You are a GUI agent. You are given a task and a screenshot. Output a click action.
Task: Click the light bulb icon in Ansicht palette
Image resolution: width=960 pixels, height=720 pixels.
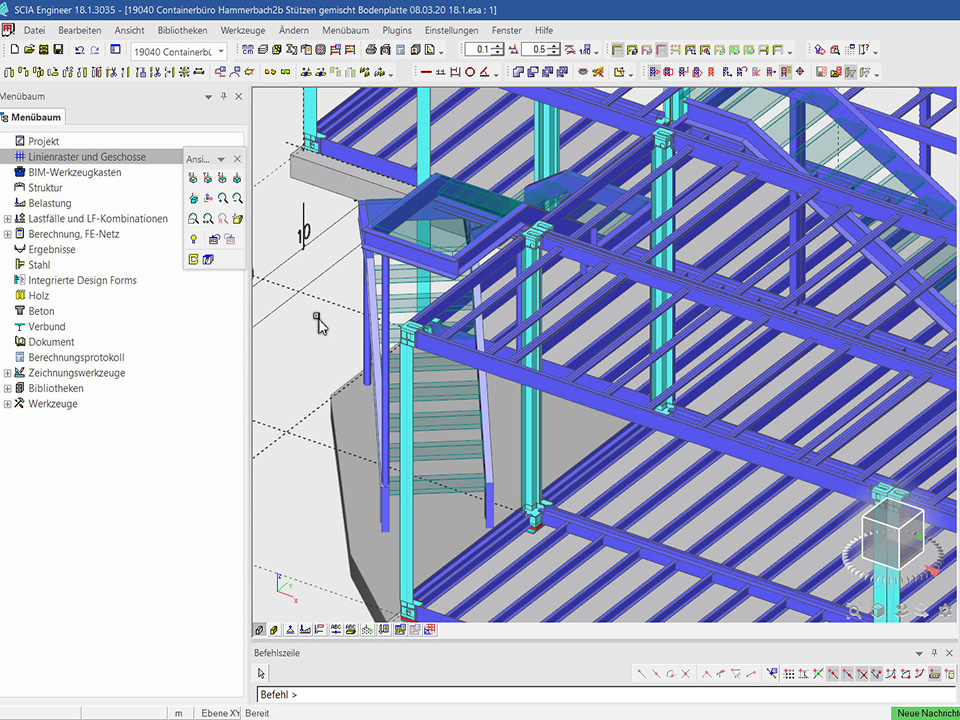(x=193, y=239)
